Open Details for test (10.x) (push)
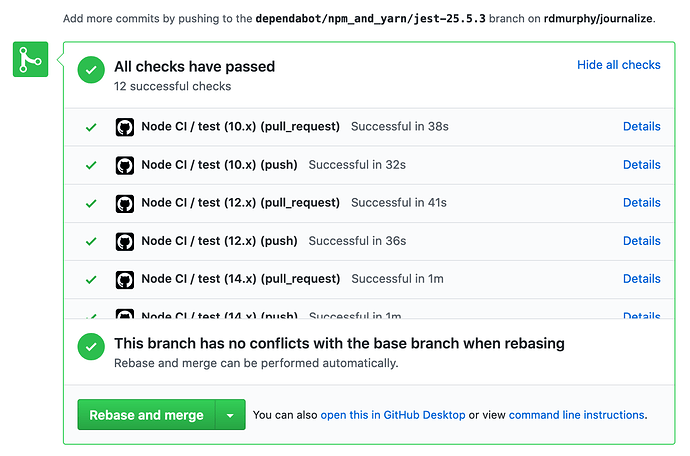This screenshot has height=456, width=690. [x=641, y=165]
